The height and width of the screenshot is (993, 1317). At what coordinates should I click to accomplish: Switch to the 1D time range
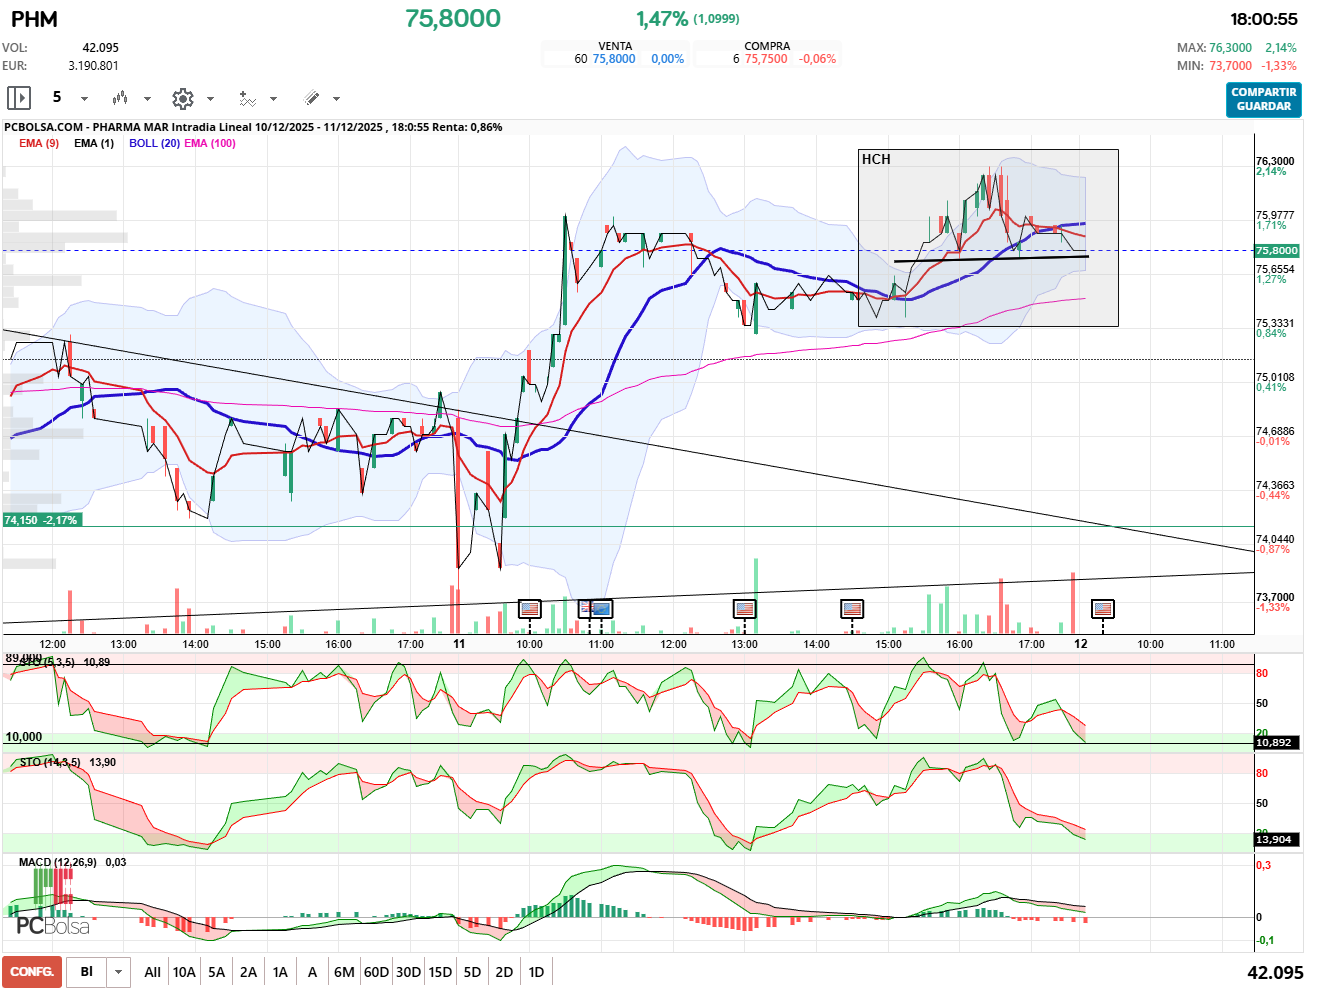pyautogui.click(x=536, y=972)
